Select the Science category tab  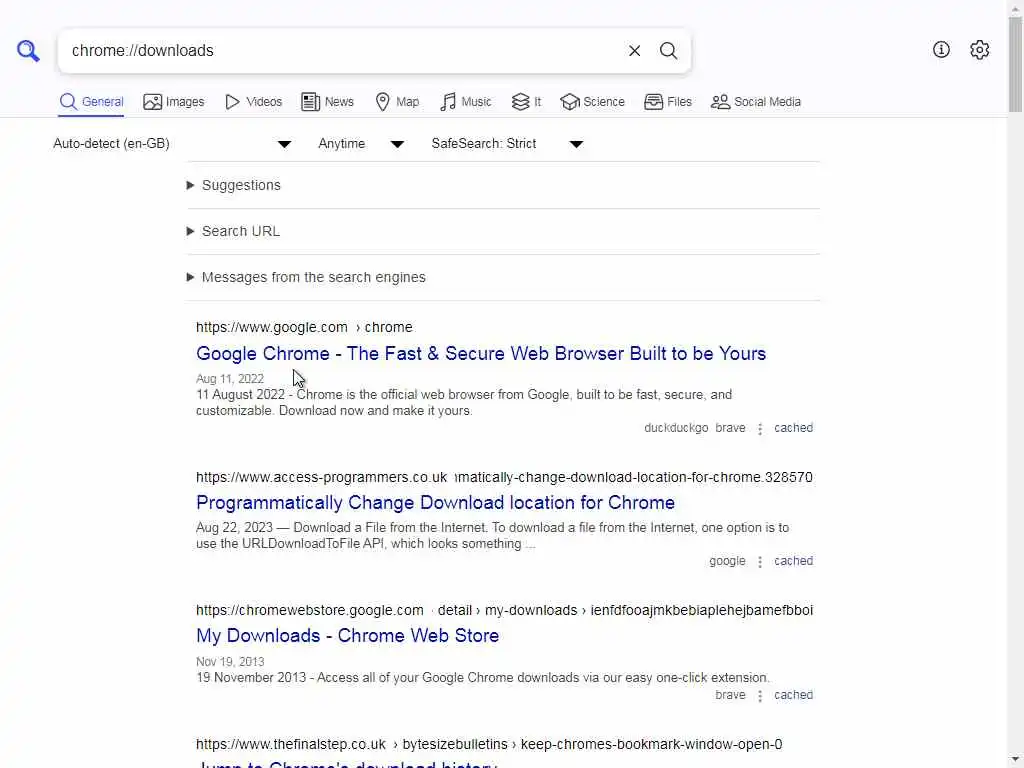592,102
